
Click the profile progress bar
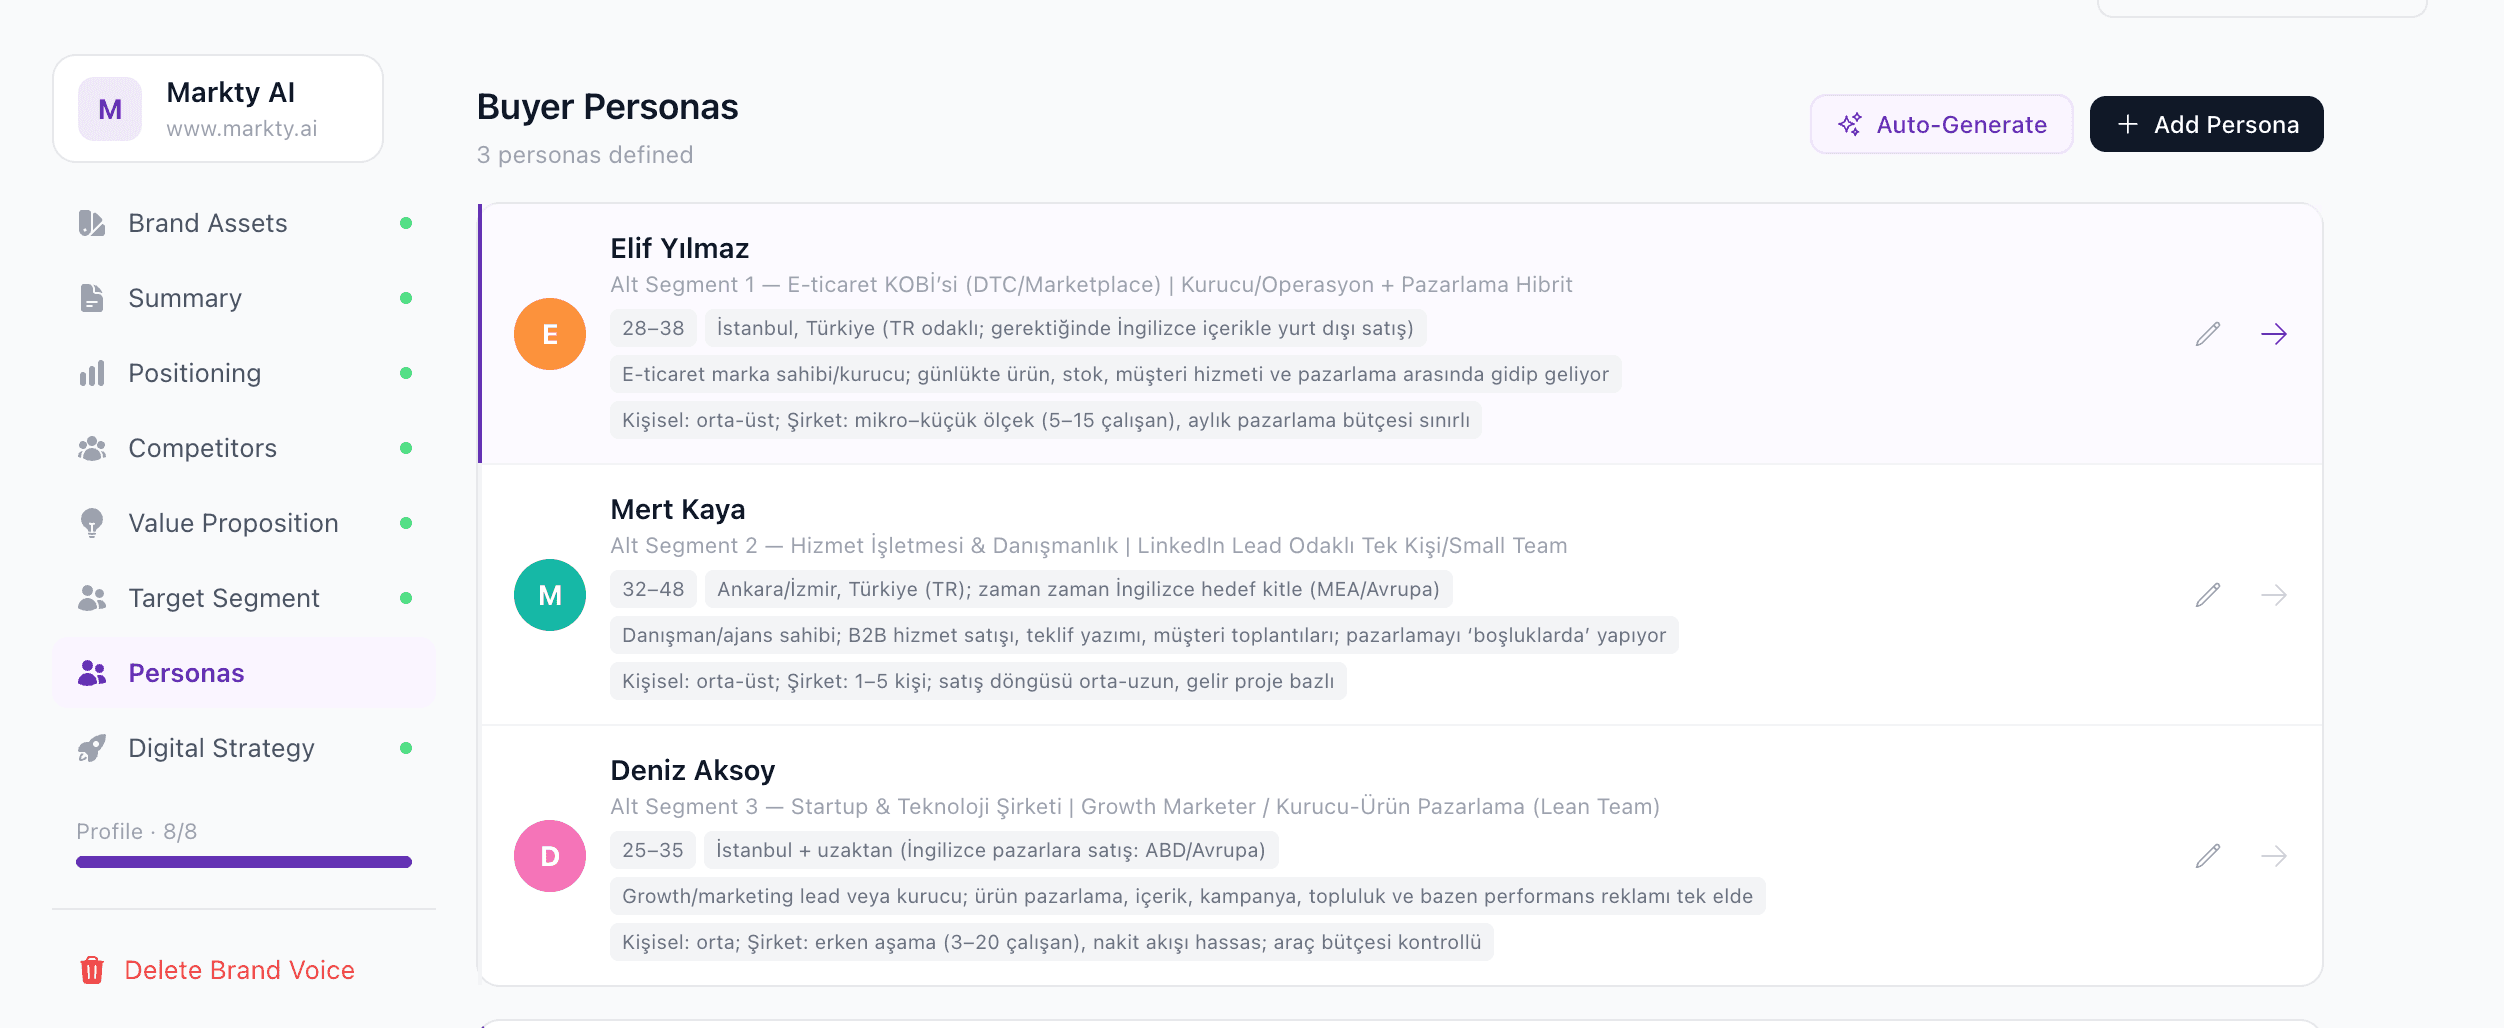click(244, 862)
